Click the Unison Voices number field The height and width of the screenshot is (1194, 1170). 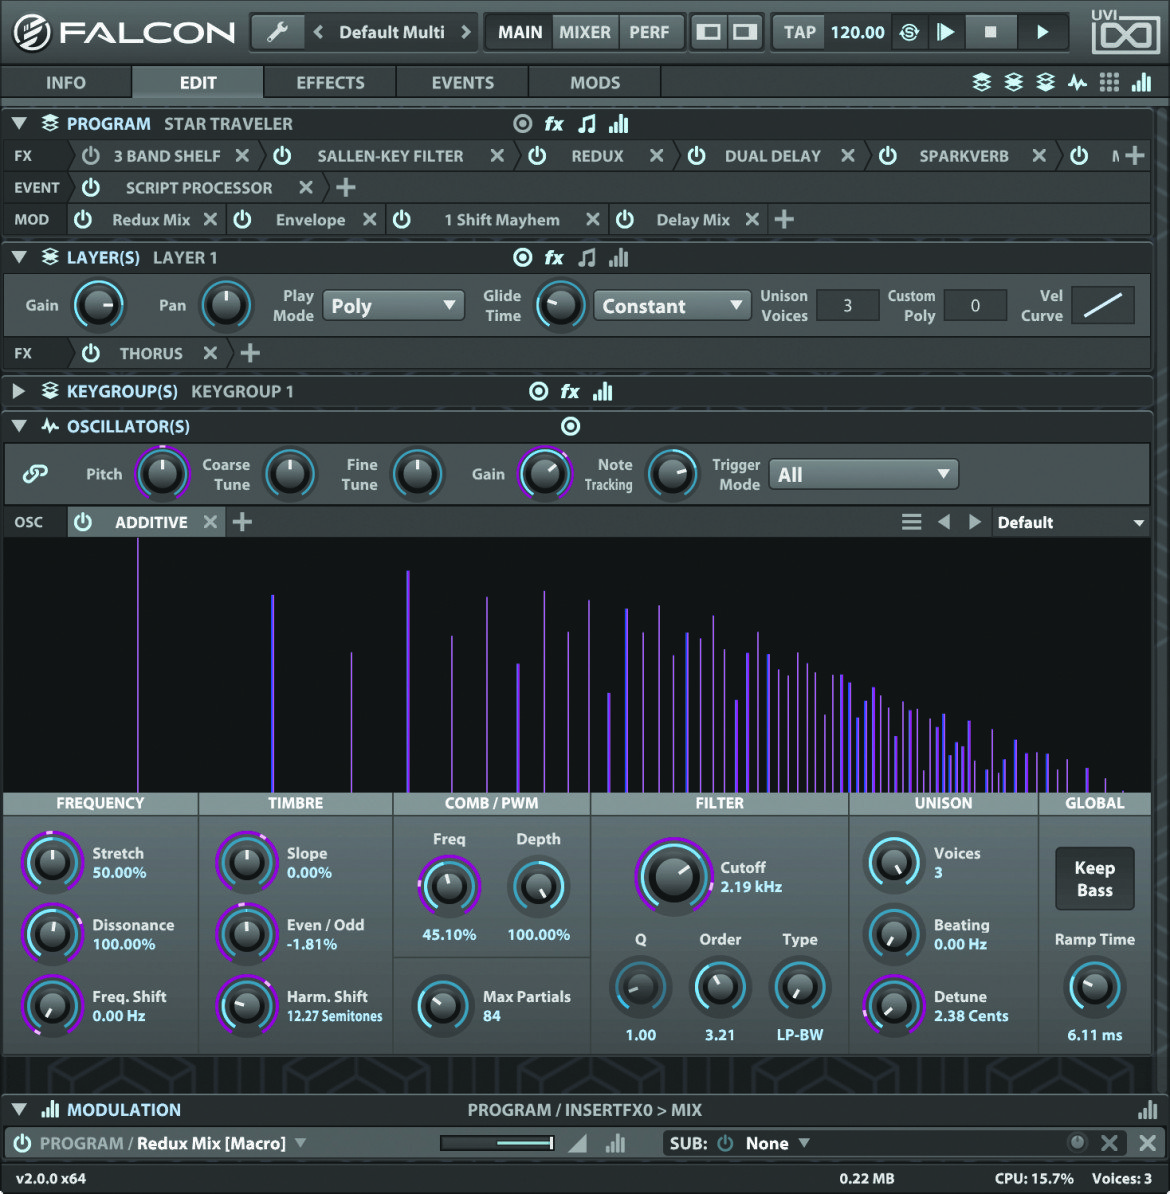pos(847,305)
